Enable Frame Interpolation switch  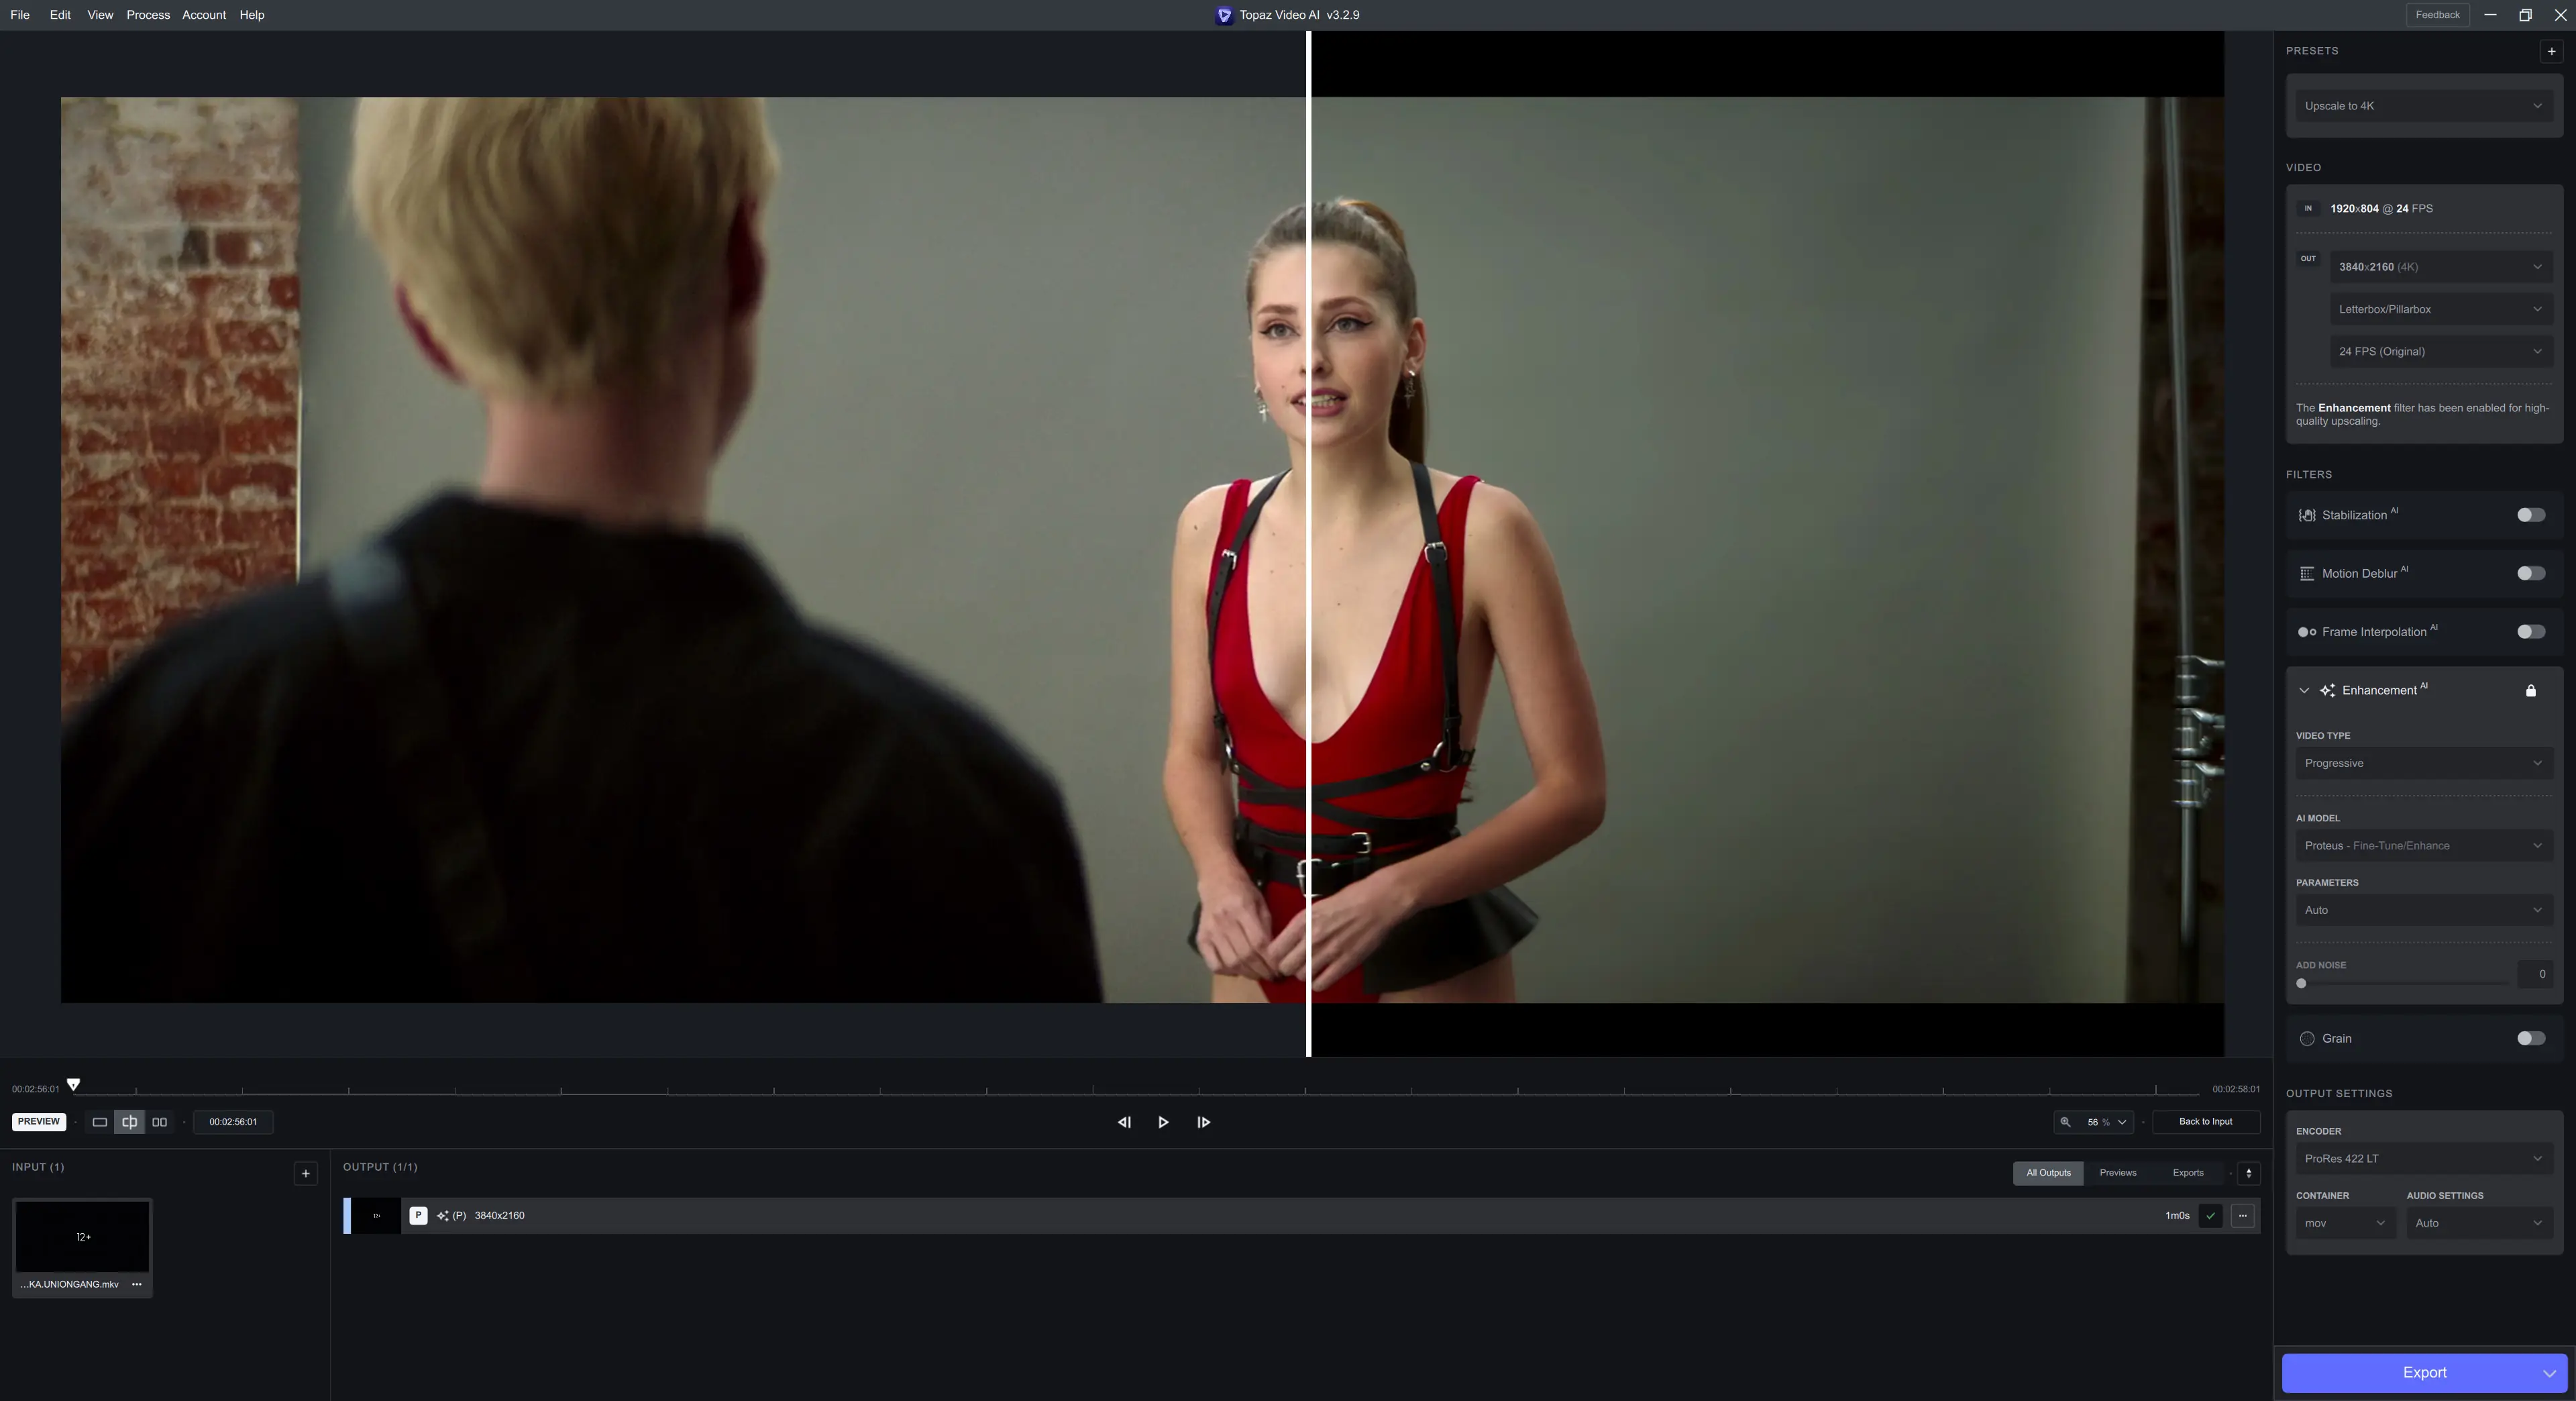click(2530, 632)
